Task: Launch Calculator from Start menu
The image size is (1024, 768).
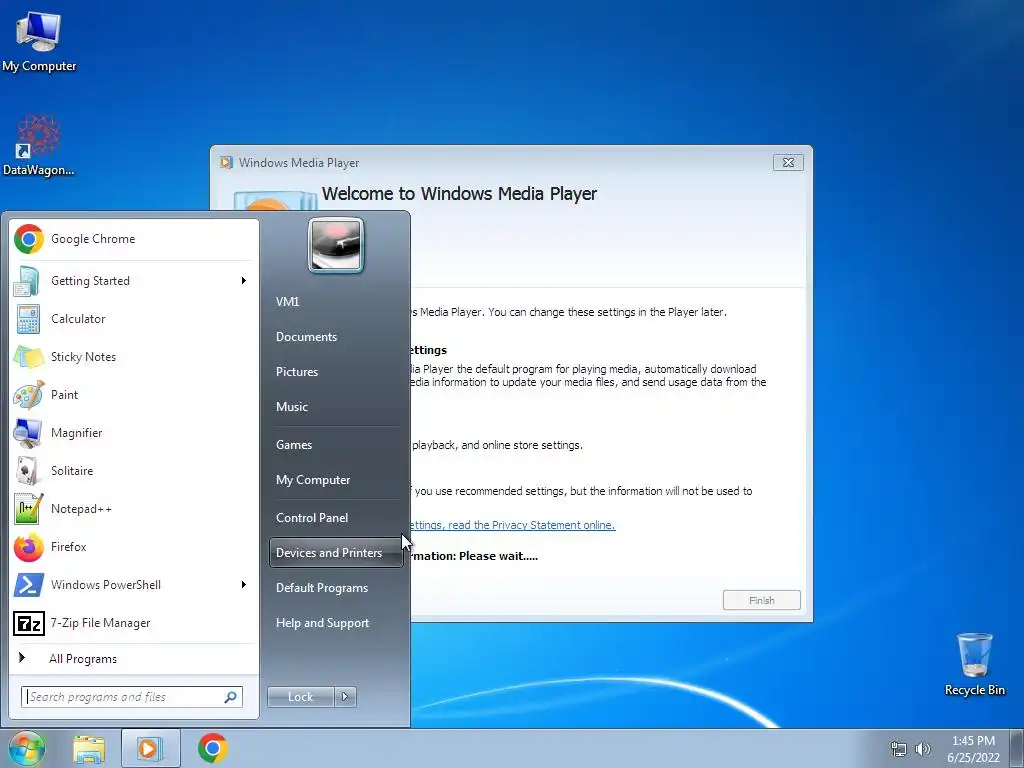Action: (x=134, y=319)
